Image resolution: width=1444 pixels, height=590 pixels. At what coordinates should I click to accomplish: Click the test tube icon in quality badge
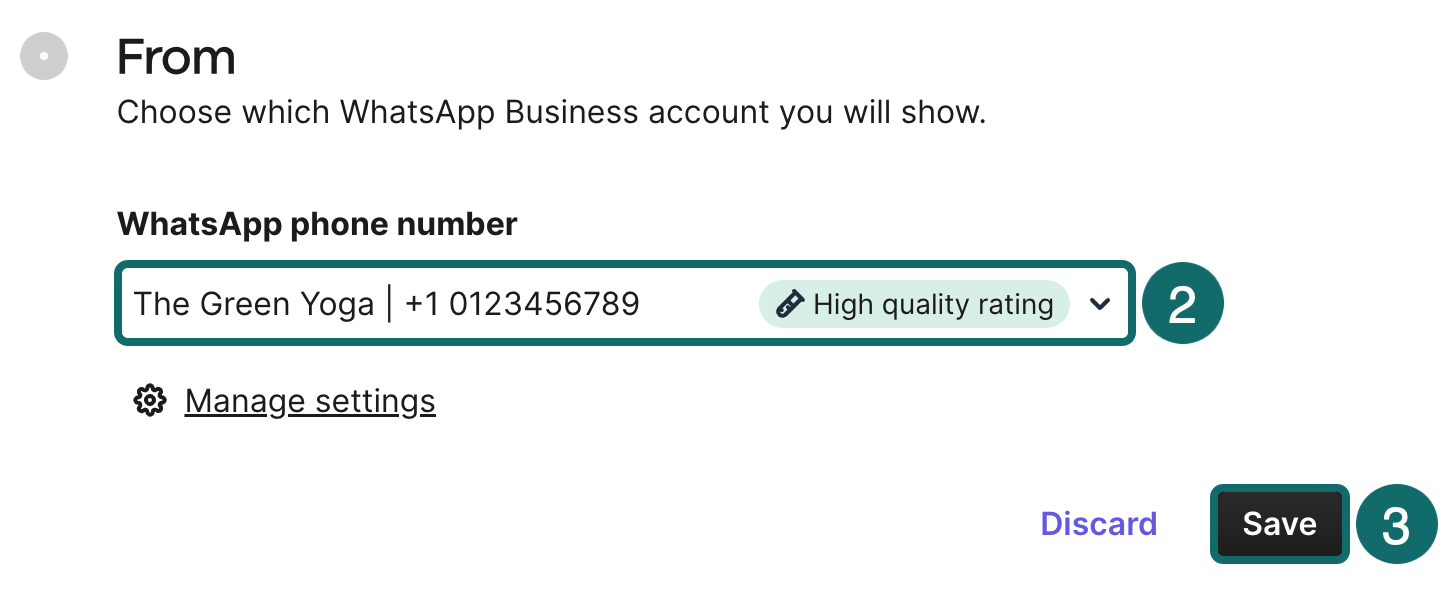tap(790, 304)
